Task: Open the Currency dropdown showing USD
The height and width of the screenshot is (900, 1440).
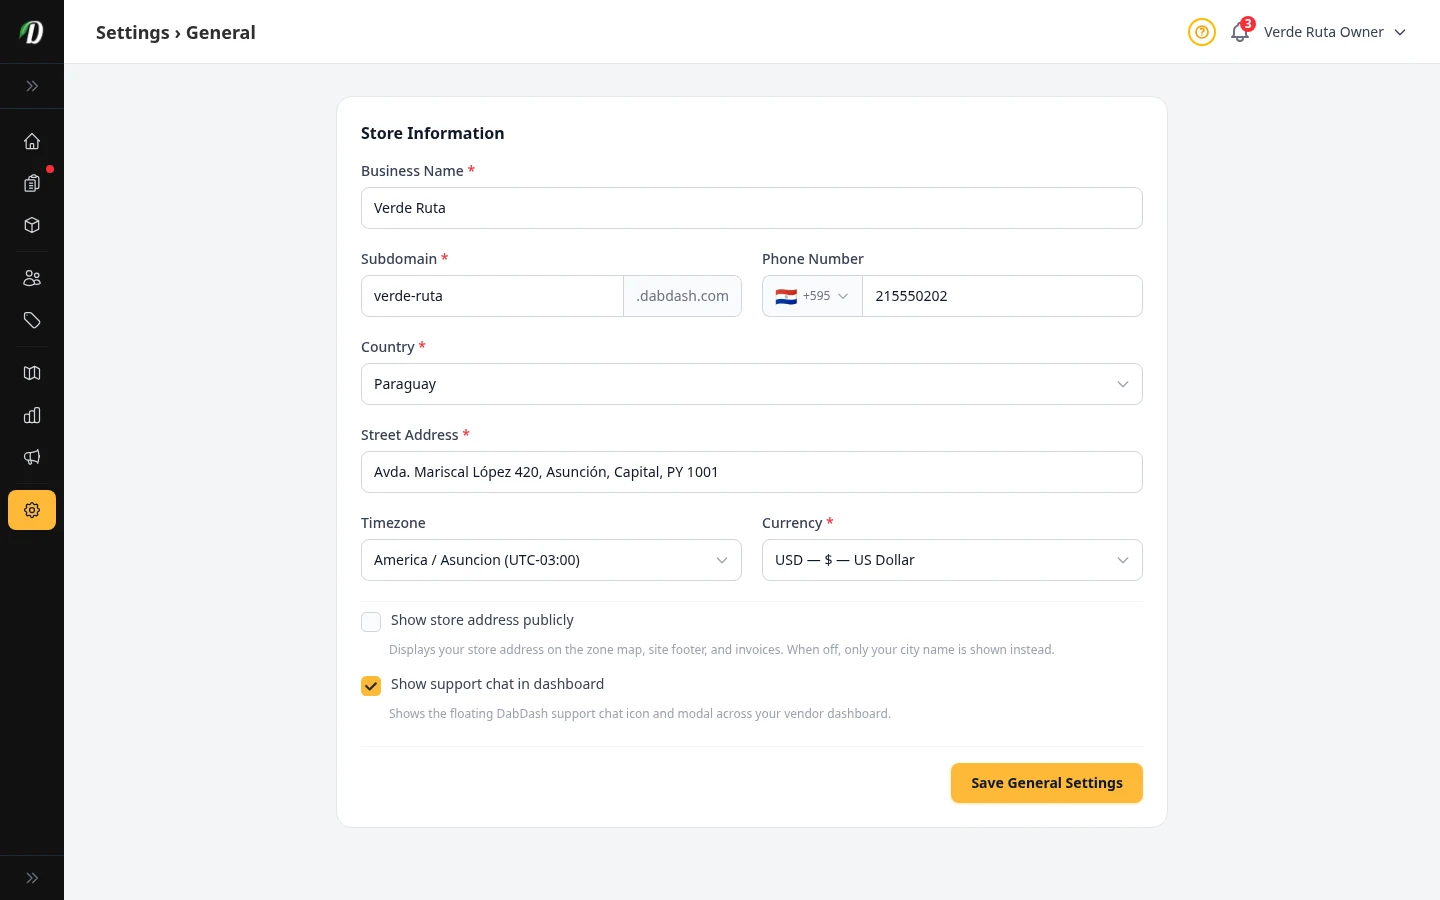Action: point(951,560)
